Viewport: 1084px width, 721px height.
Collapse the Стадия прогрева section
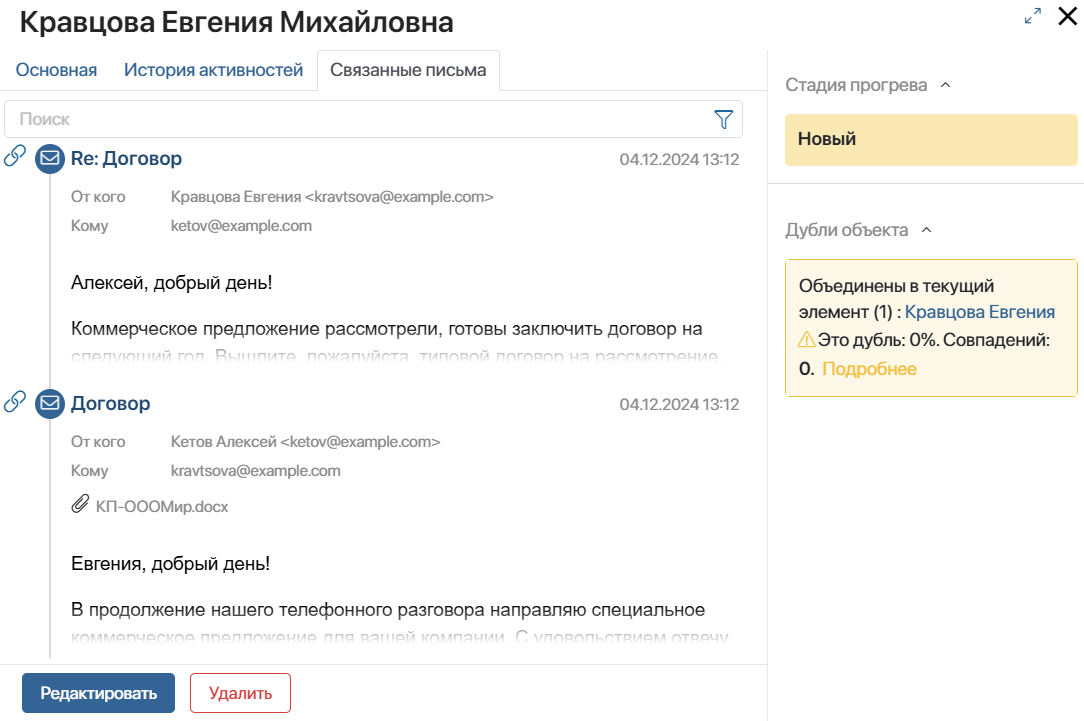click(x=946, y=85)
